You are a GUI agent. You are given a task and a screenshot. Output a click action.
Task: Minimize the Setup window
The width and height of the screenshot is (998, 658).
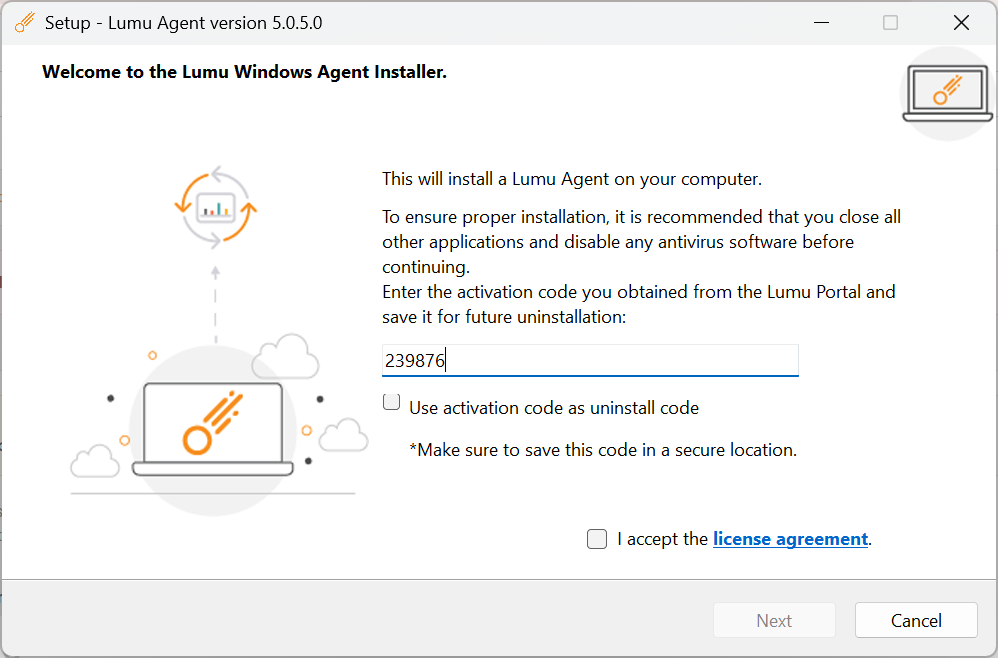[822, 23]
